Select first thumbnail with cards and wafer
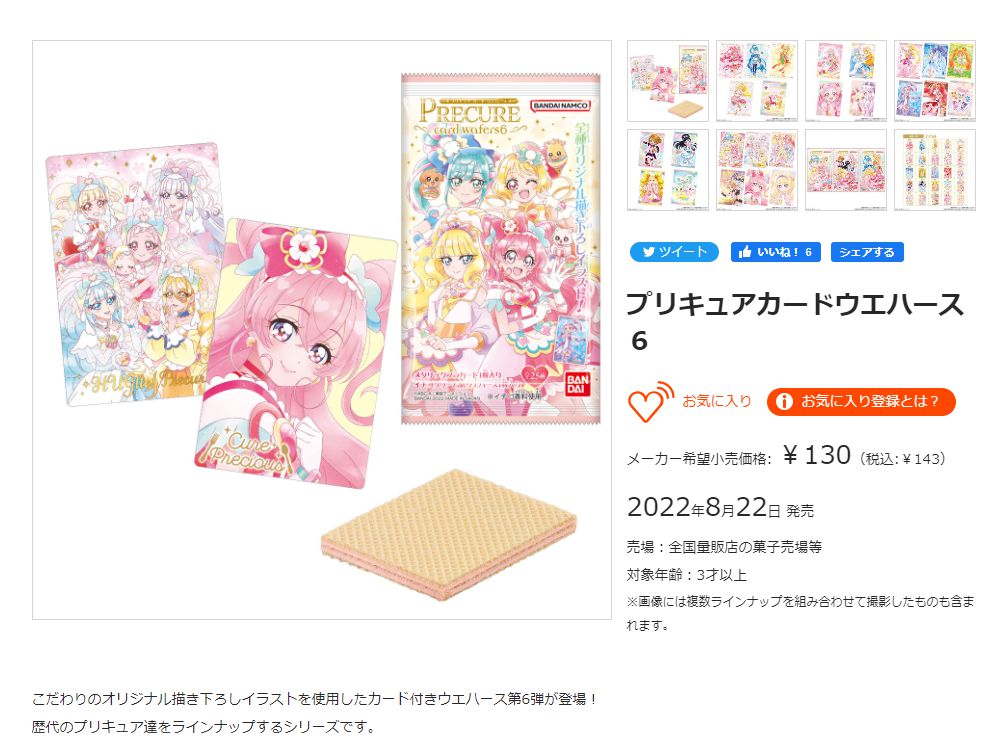 [x=668, y=81]
